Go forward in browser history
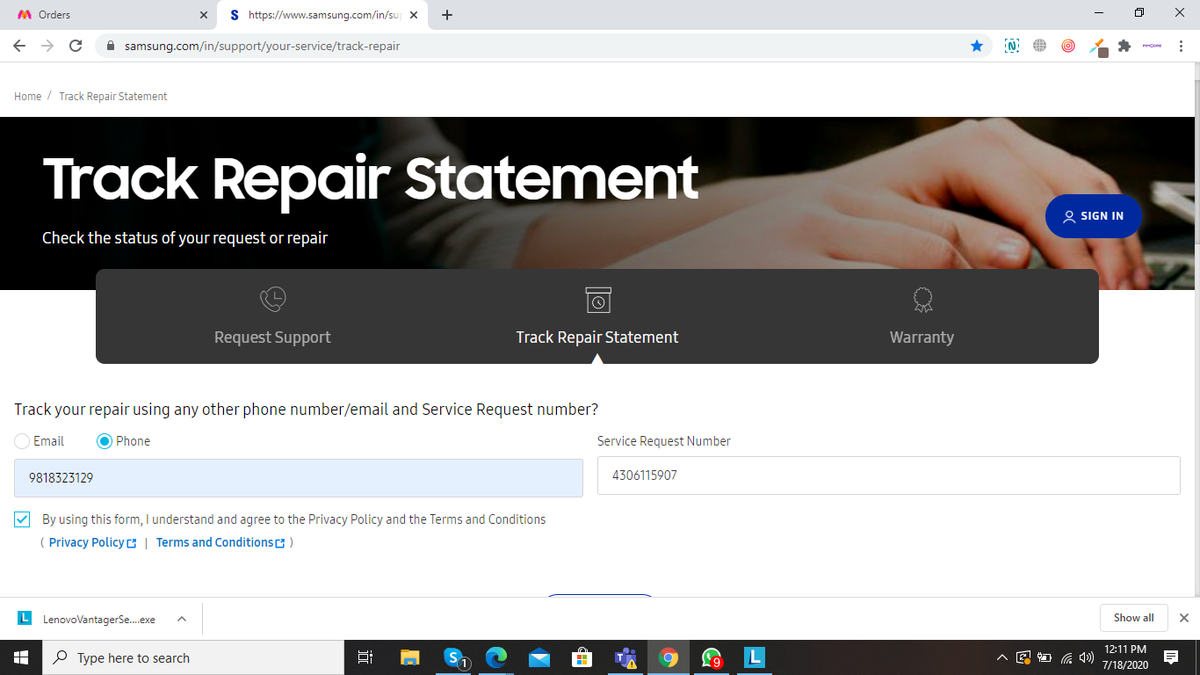This screenshot has width=1200, height=675. (x=48, y=46)
